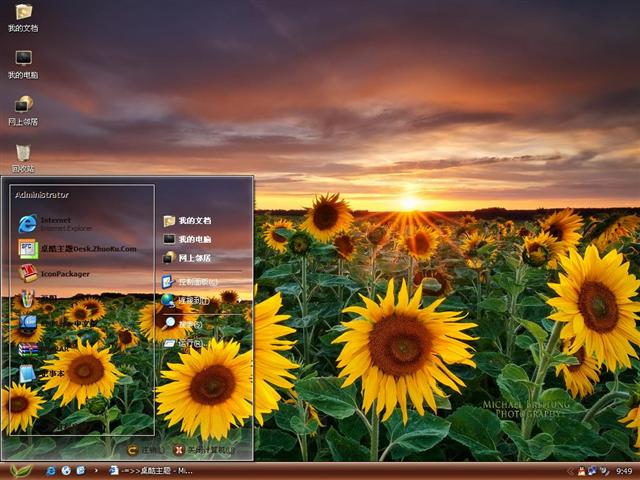Click the middle system tray icon
Viewport: 640px width, 480px height.
tap(592, 471)
